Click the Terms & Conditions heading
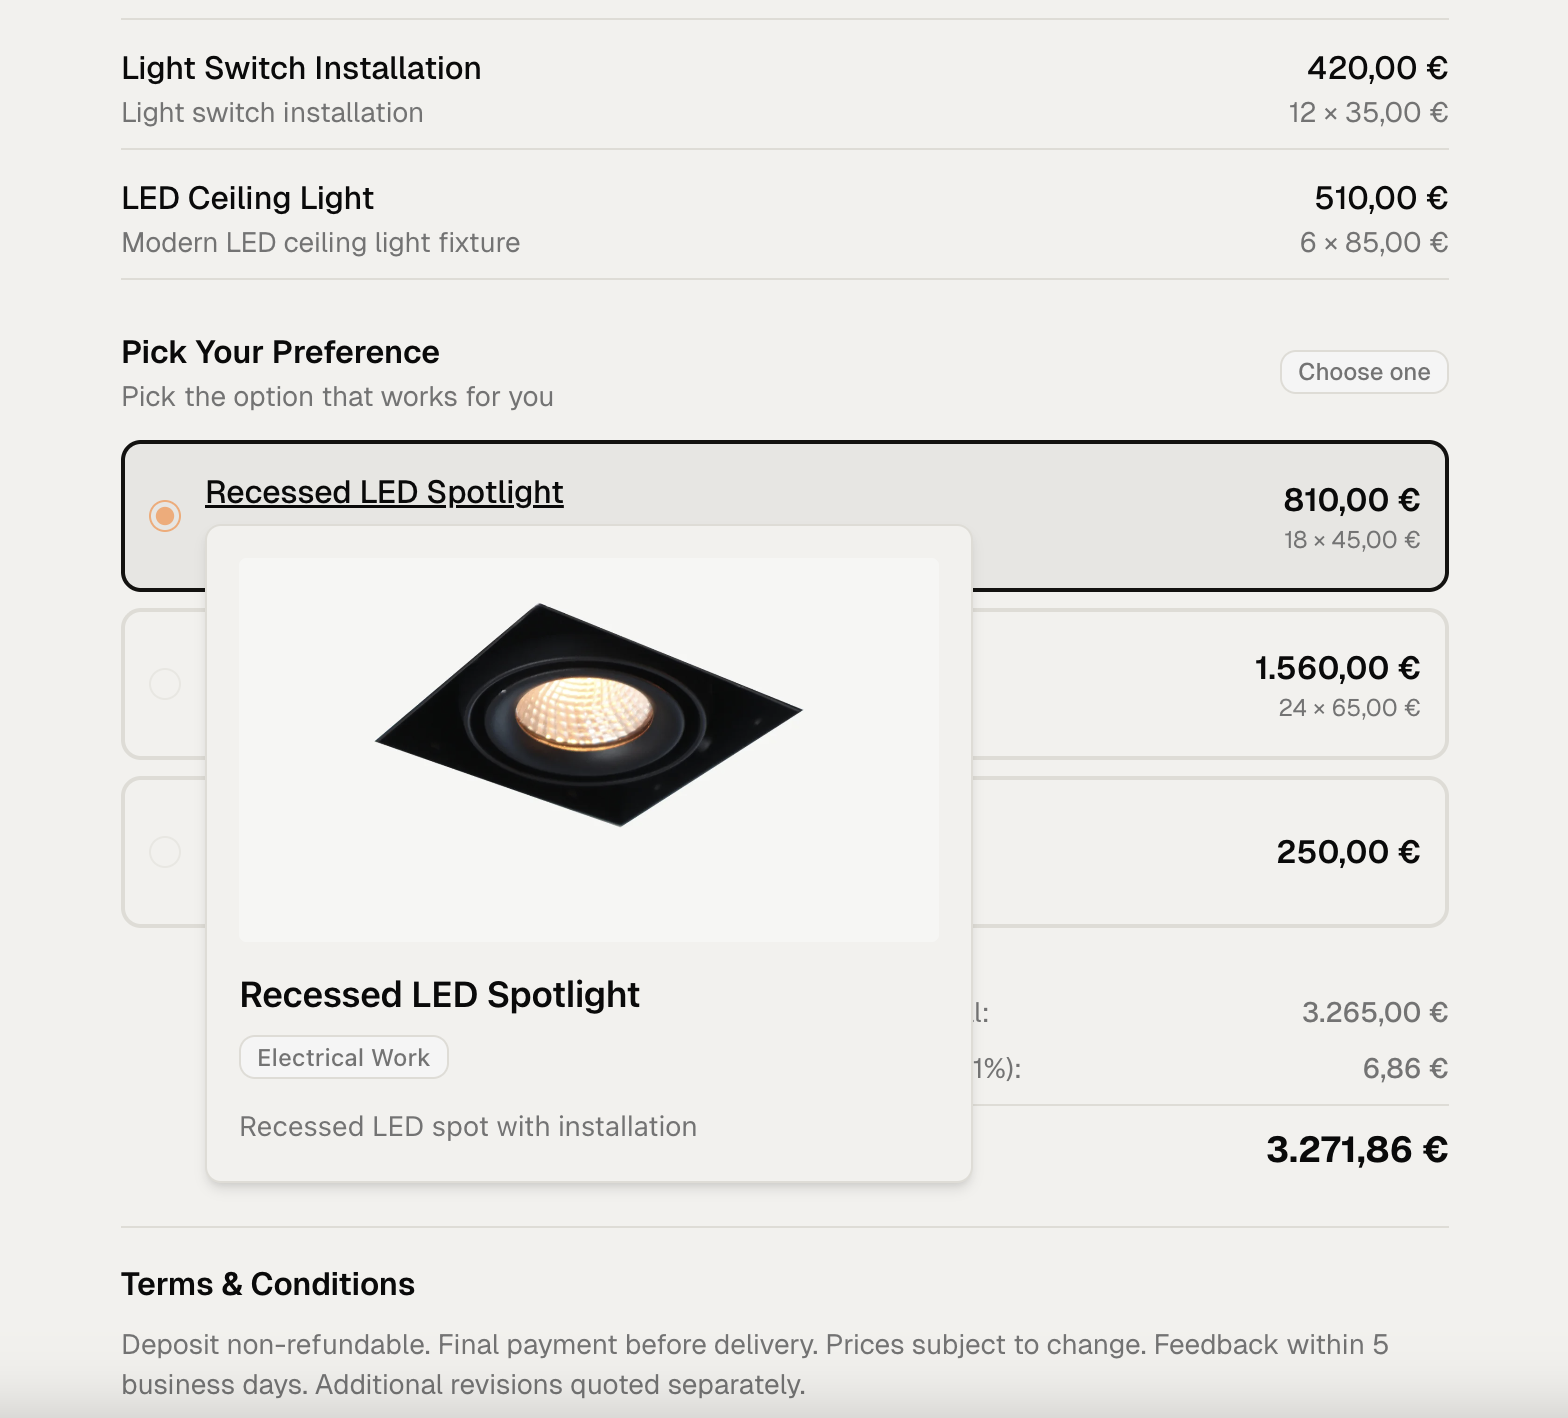Image resolution: width=1568 pixels, height=1418 pixels. (268, 1284)
